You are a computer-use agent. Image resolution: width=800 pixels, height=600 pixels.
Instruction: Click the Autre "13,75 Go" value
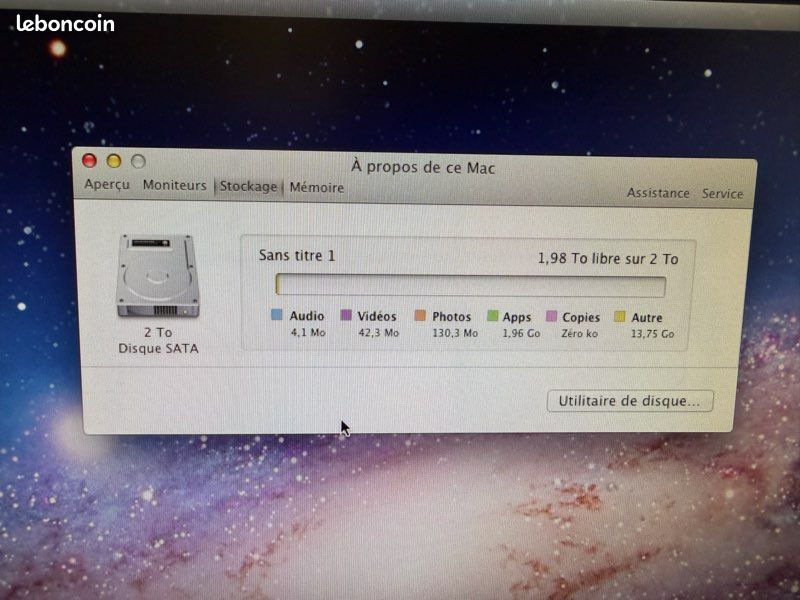(x=653, y=334)
